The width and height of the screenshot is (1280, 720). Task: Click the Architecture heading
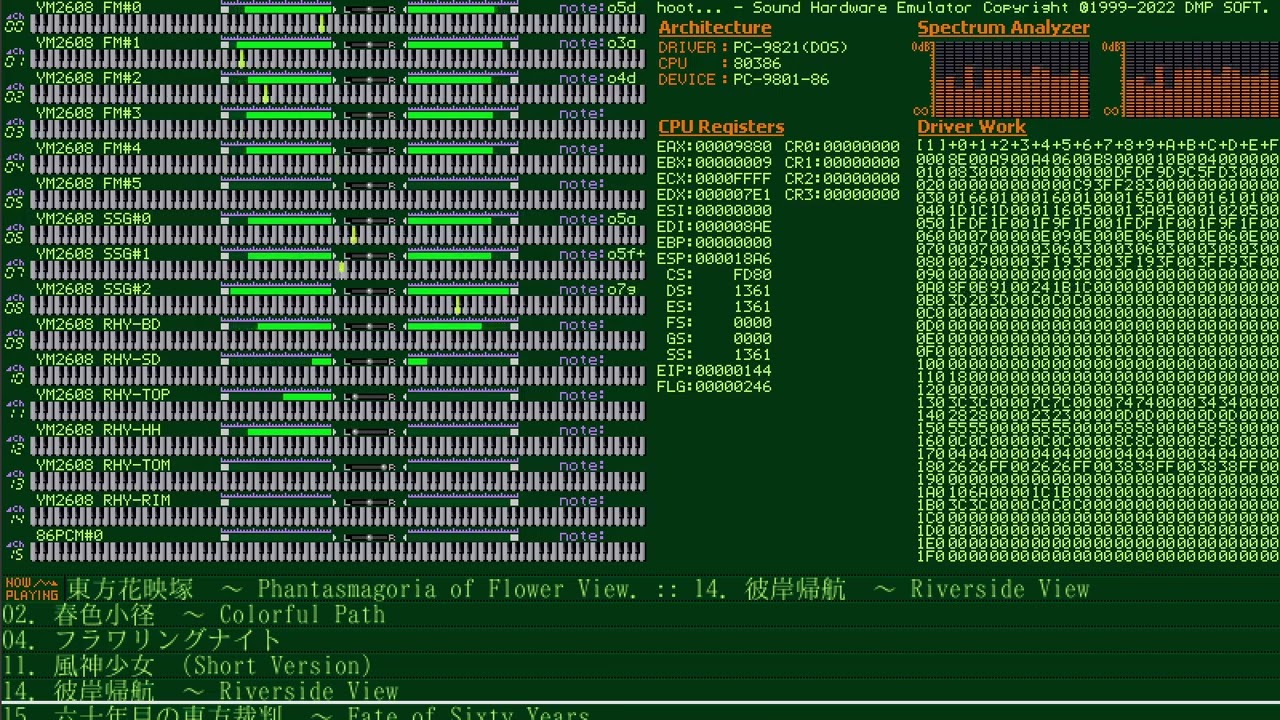(x=715, y=28)
